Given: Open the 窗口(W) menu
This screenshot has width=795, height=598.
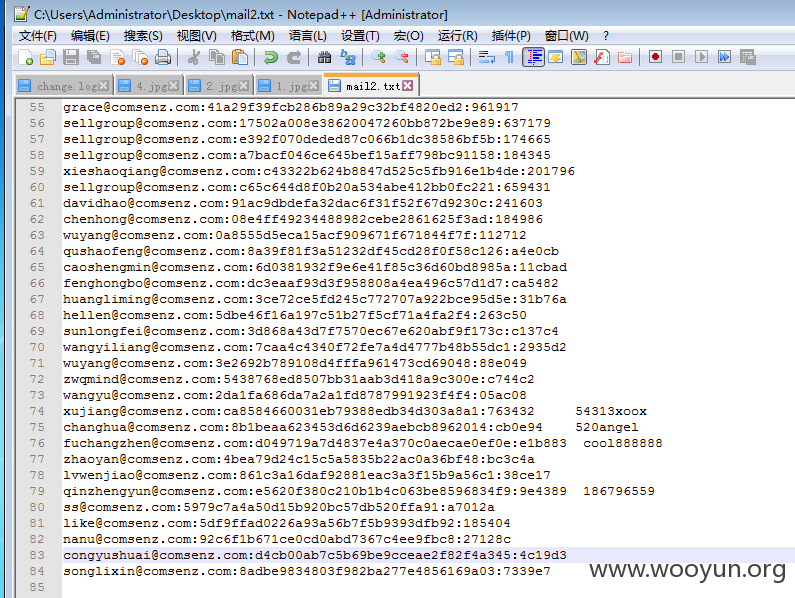Looking at the screenshot, I should (x=566, y=36).
